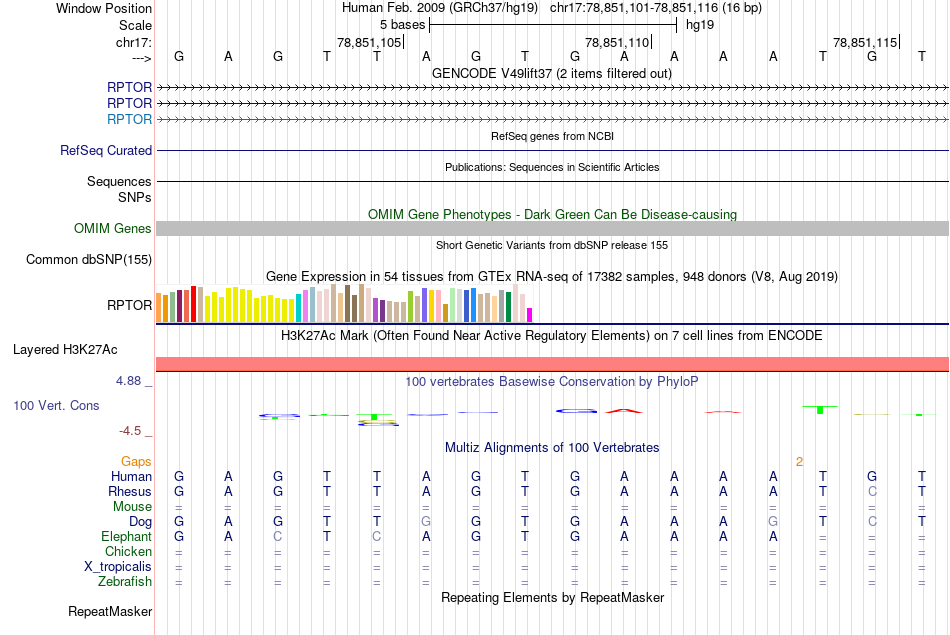Open OMIM Gene Phenotypes track title

[552, 214]
